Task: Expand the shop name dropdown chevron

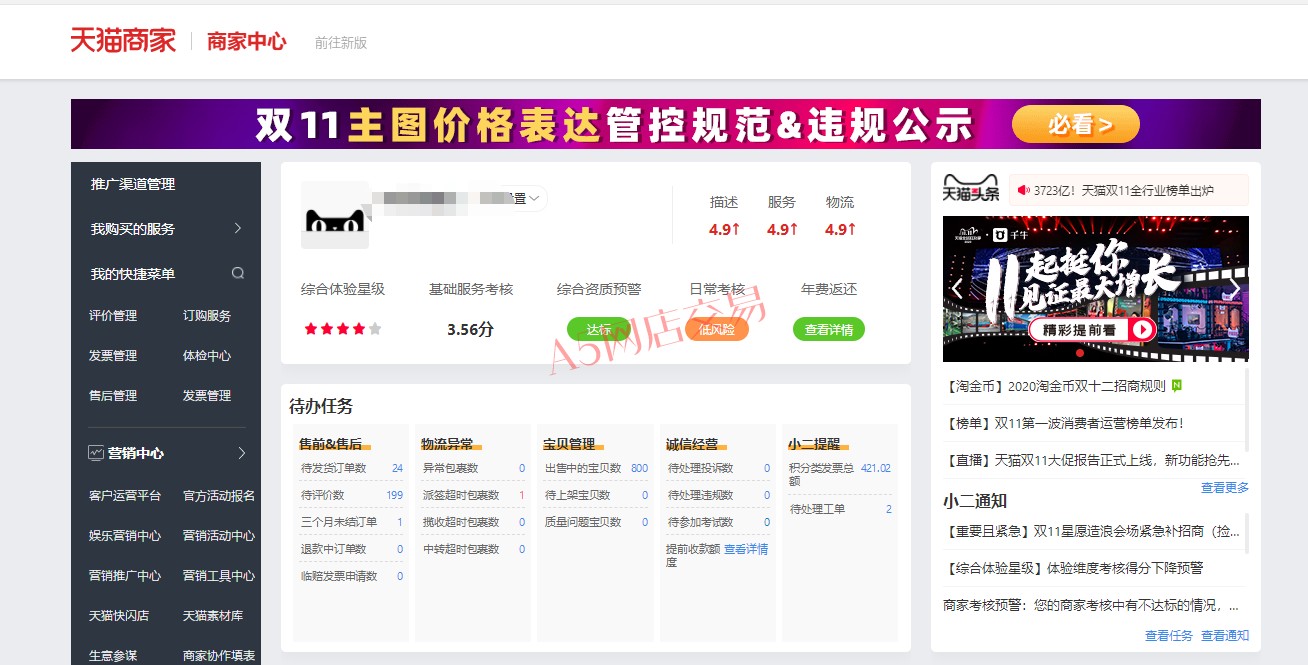Action: 535,198
